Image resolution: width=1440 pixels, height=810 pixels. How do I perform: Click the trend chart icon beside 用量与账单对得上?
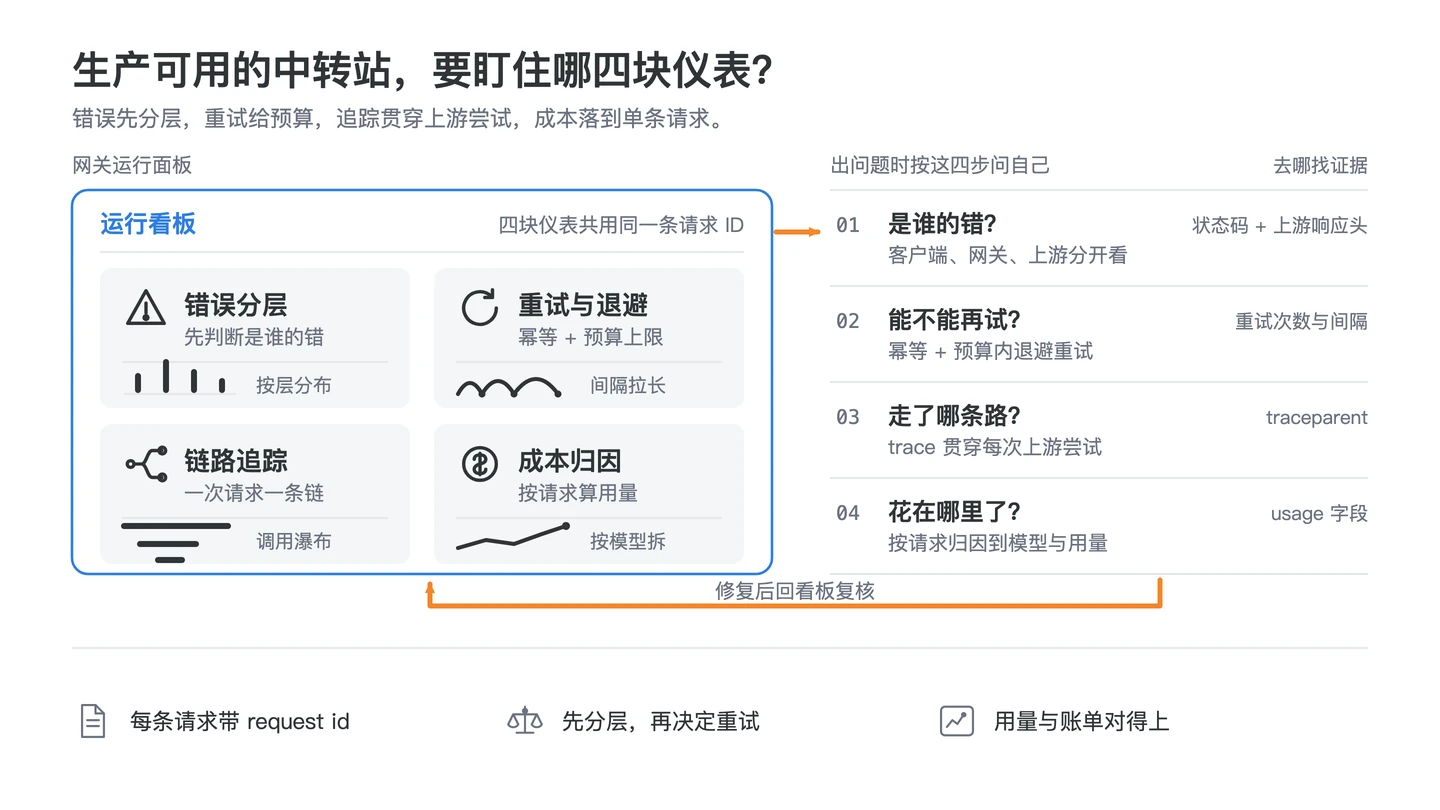(957, 721)
